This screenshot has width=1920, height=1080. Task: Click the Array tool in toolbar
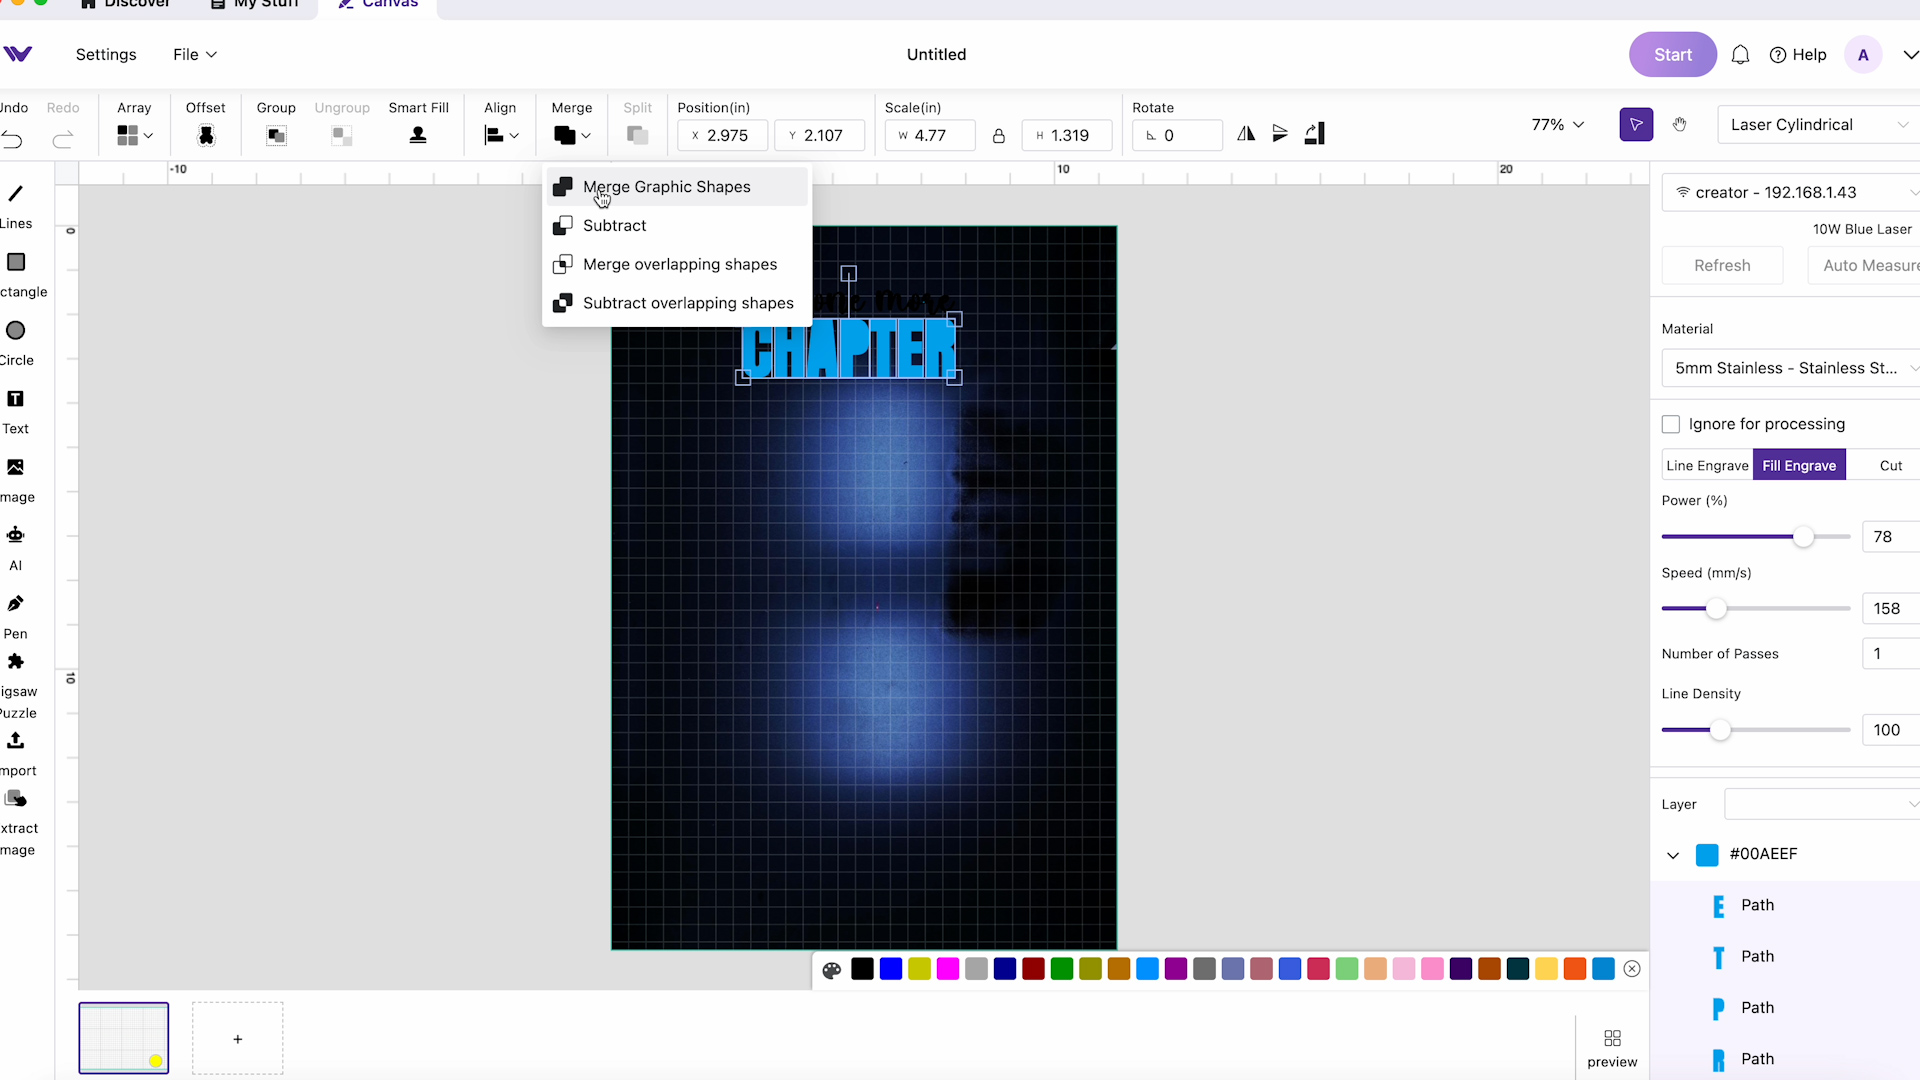click(x=133, y=124)
